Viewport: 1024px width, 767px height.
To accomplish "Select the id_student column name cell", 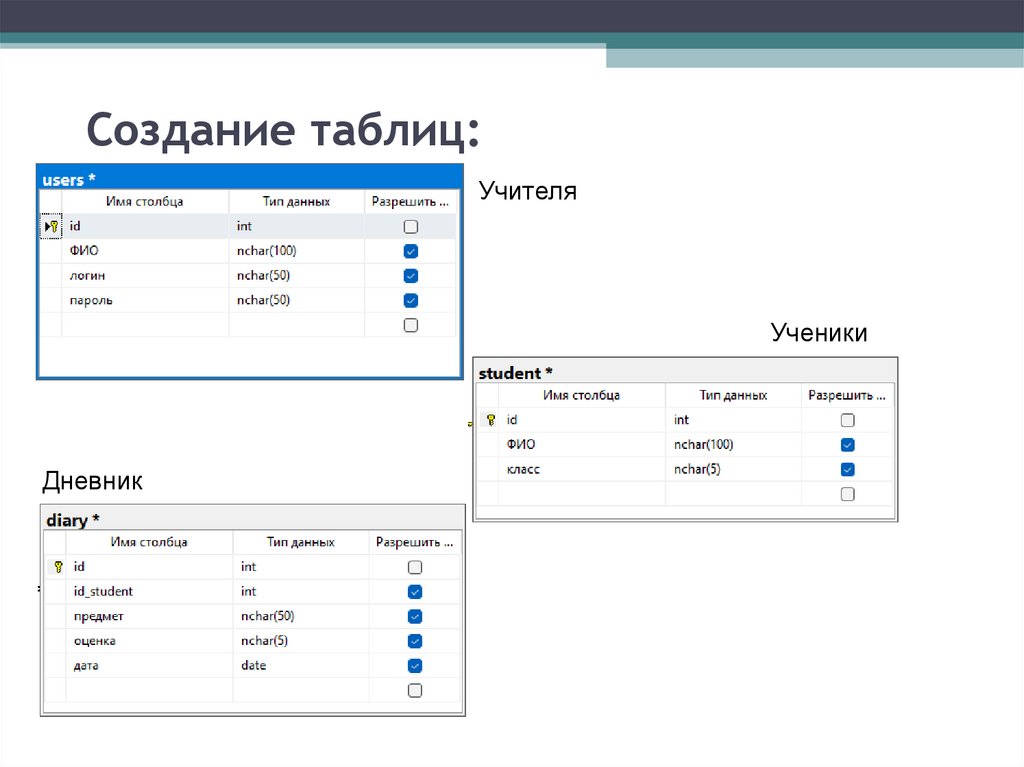I will click(149, 592).
